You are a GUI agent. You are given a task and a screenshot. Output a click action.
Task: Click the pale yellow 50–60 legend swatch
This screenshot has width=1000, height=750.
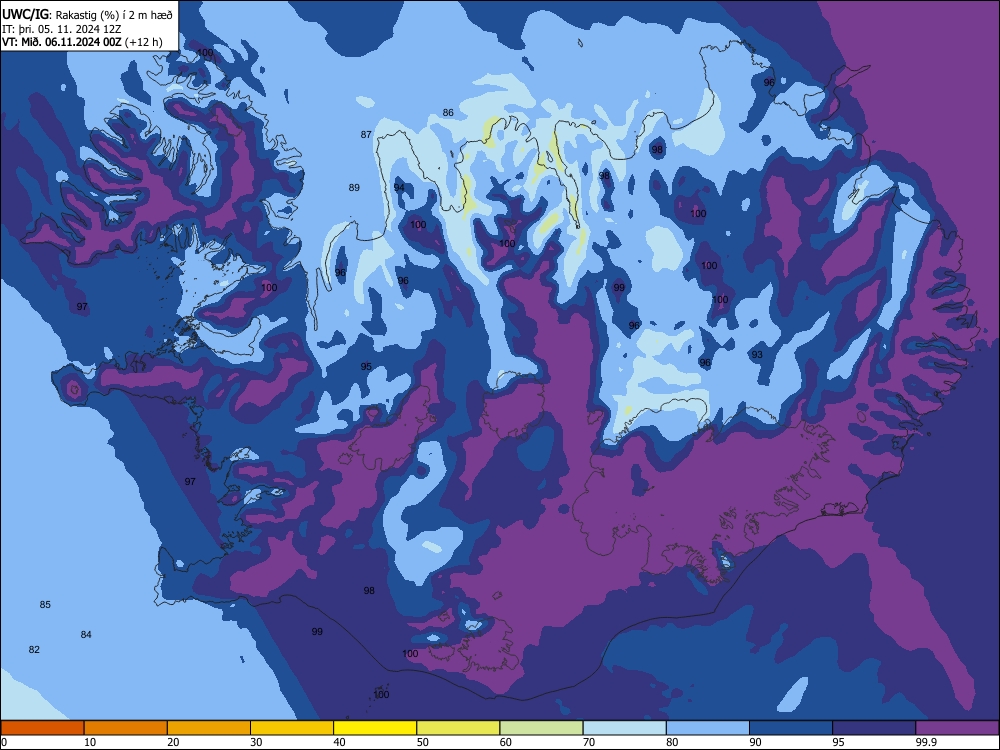[x=459, y=728]
